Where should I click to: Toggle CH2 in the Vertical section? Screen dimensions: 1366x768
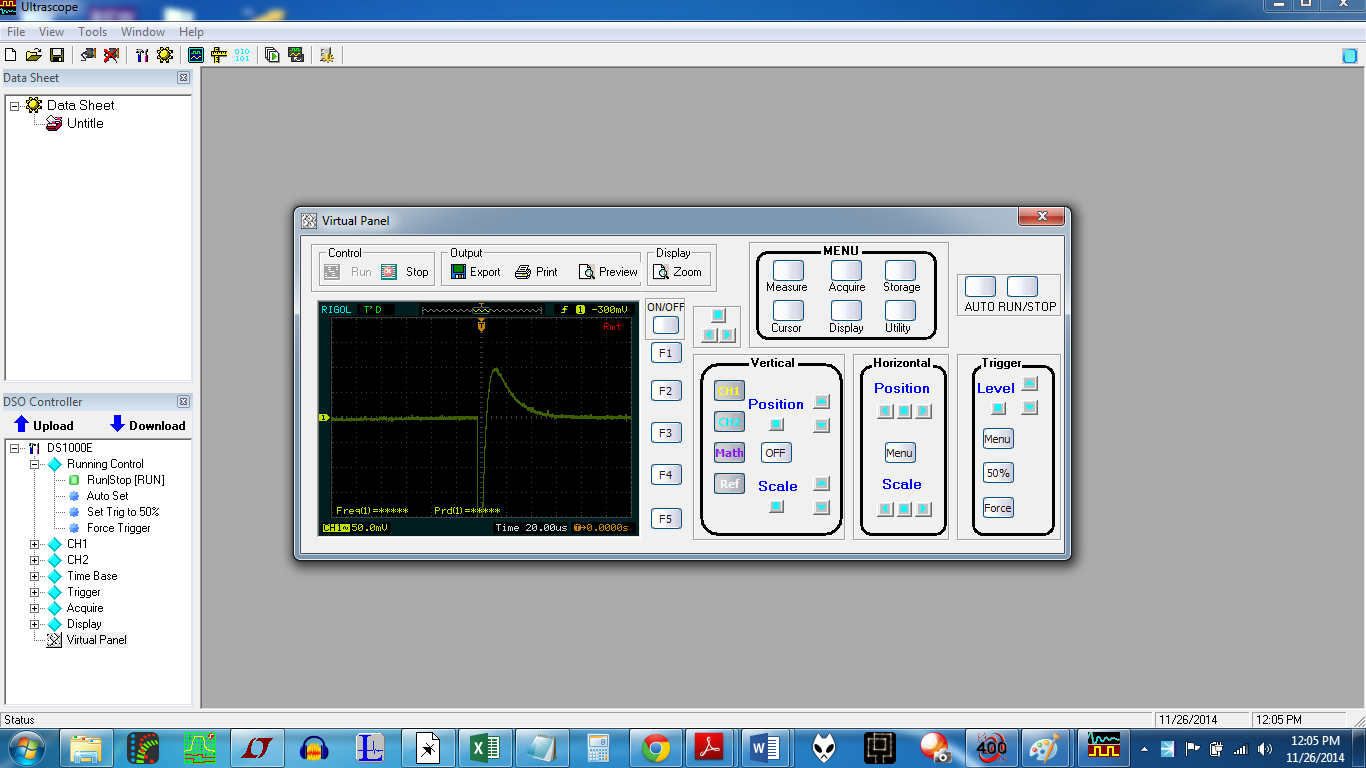click(729, 422)
